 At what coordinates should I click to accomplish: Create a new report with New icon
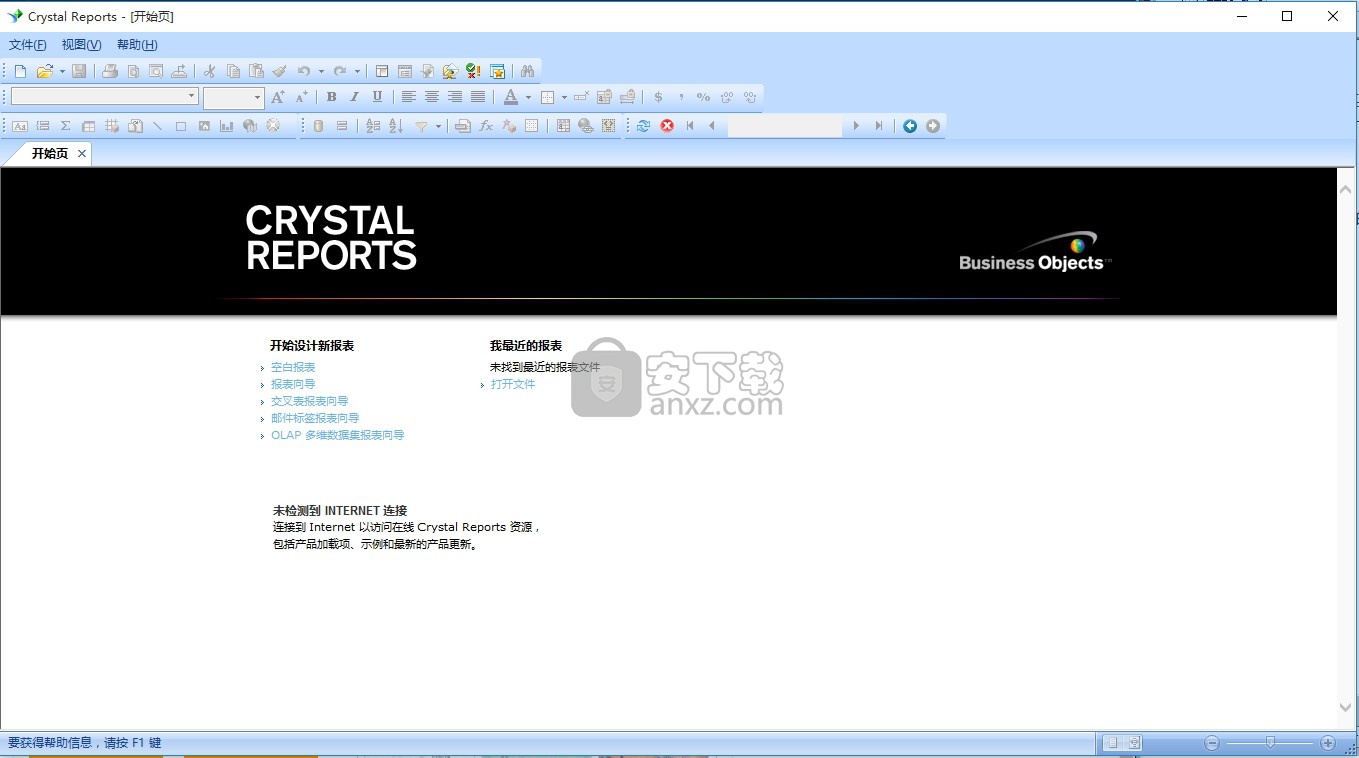pos(20,71)
